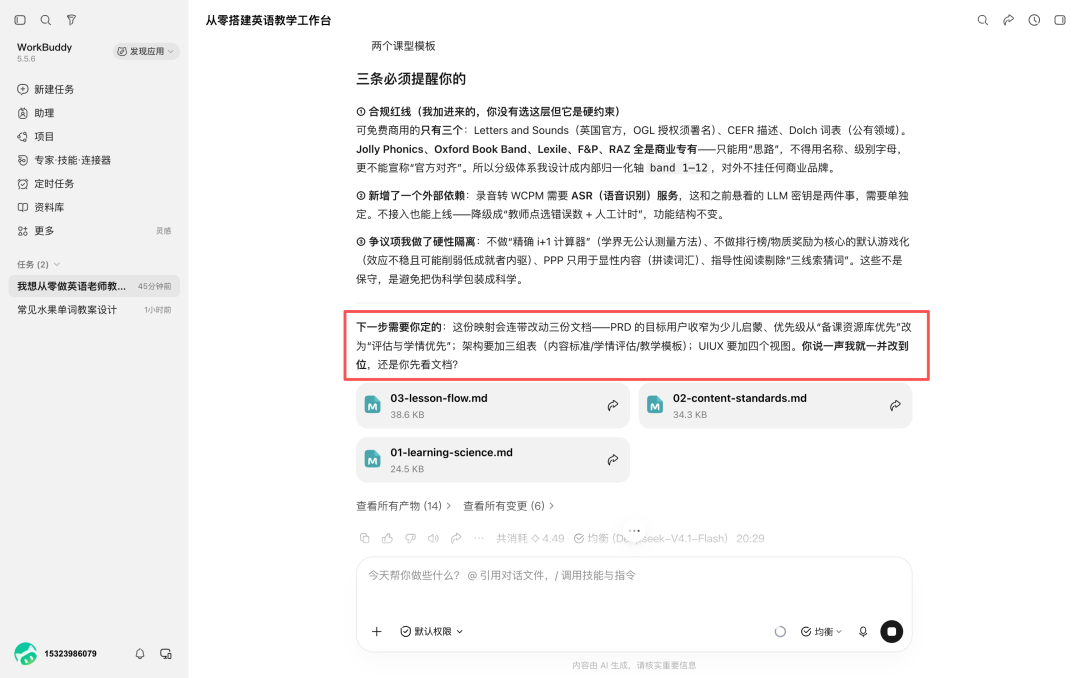Click the filter funnel icon in sidebar
The image size is (1080, 678).
71,20
